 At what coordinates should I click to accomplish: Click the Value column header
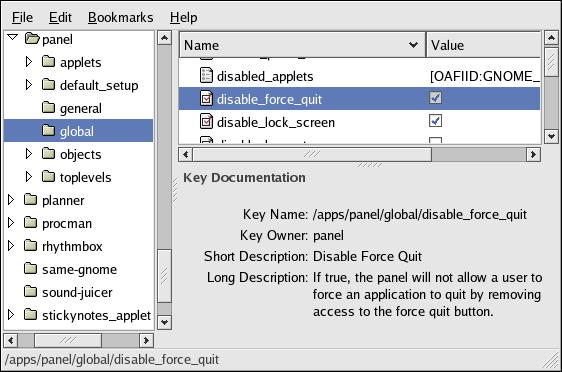pos(483,45)
